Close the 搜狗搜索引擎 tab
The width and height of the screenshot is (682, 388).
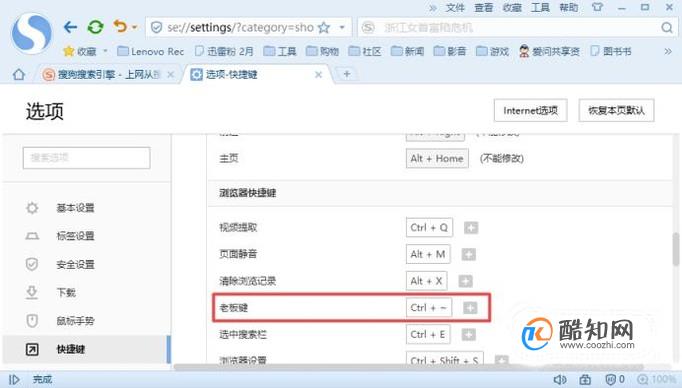pyautogui.click(x=170, y=75)
